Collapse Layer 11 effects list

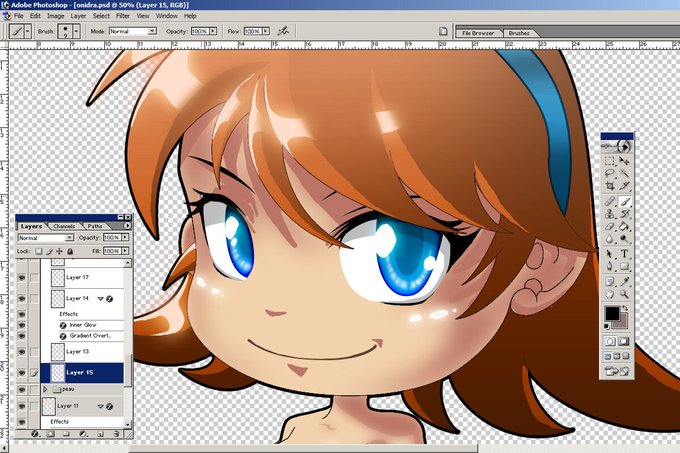pos(101,407)
